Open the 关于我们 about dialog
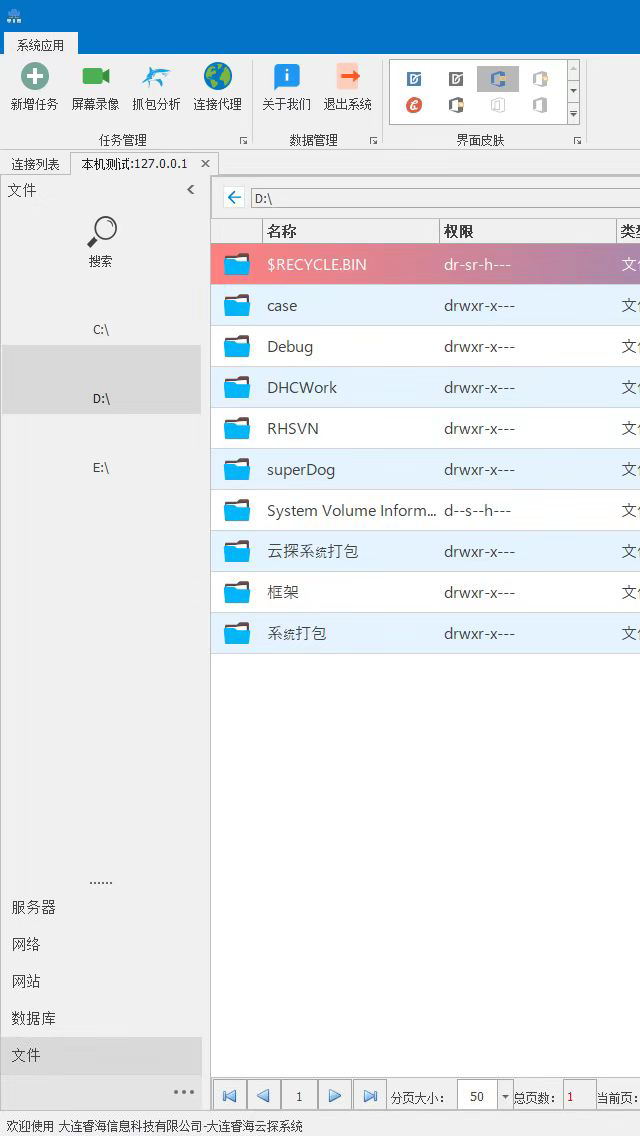This screenshot has width=640, height=1136. (286, 78)
